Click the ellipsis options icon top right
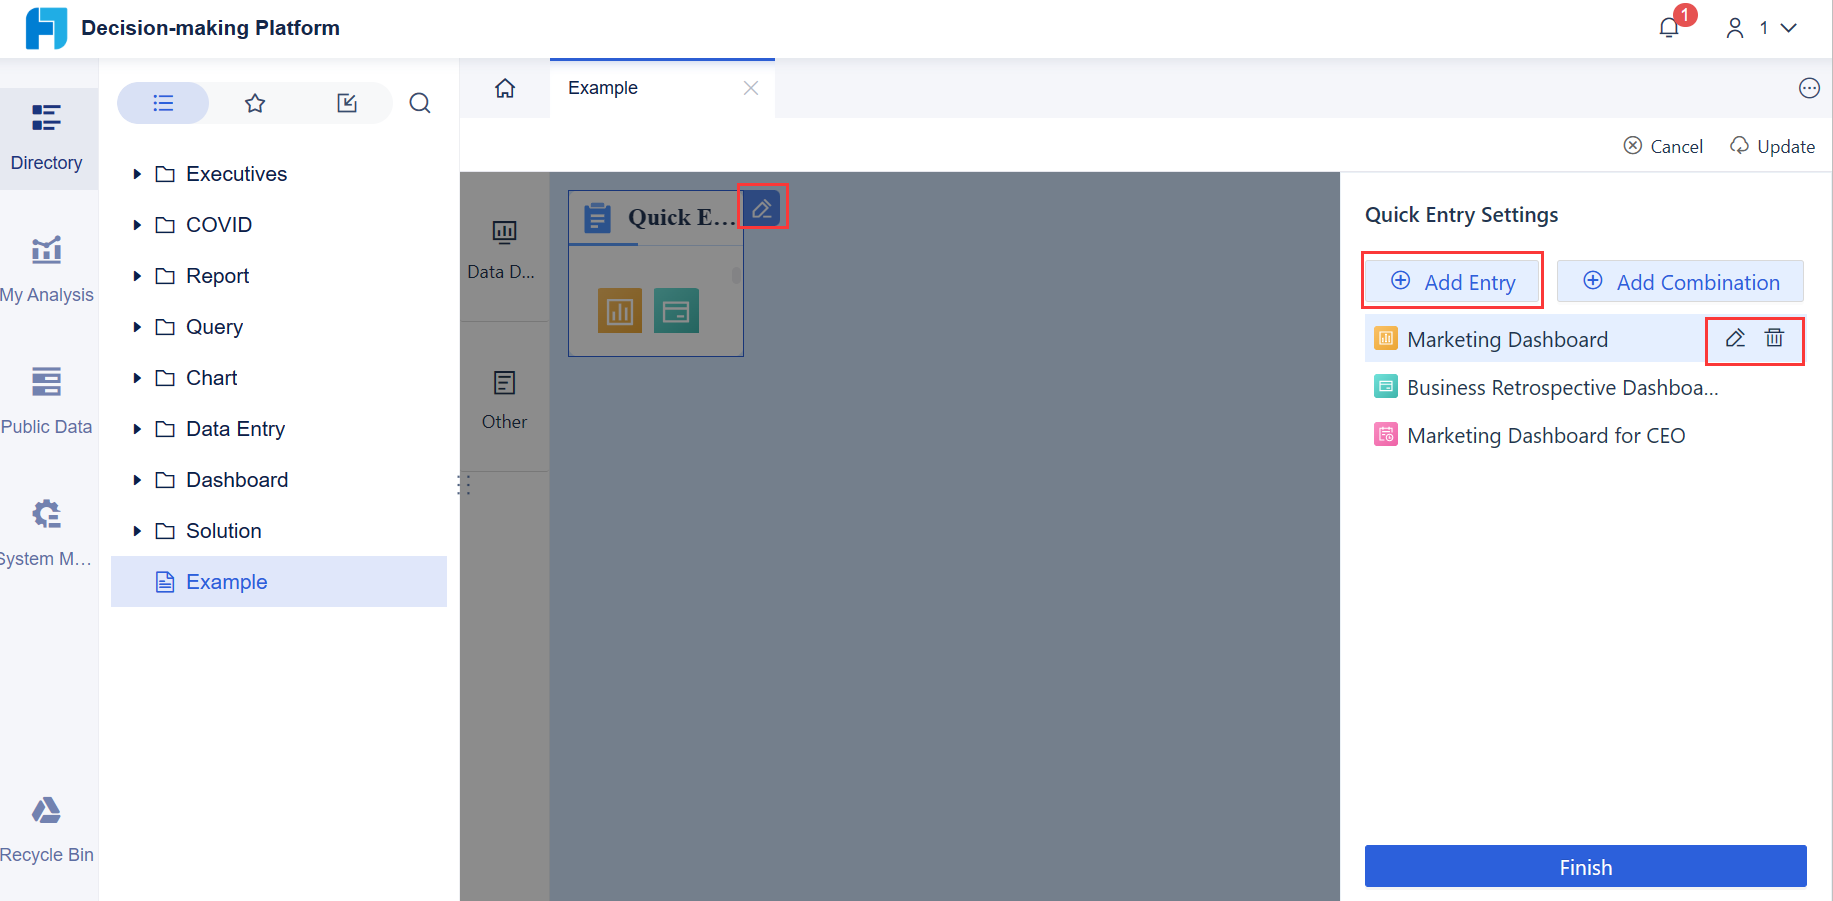 [x=1808, y=88]
